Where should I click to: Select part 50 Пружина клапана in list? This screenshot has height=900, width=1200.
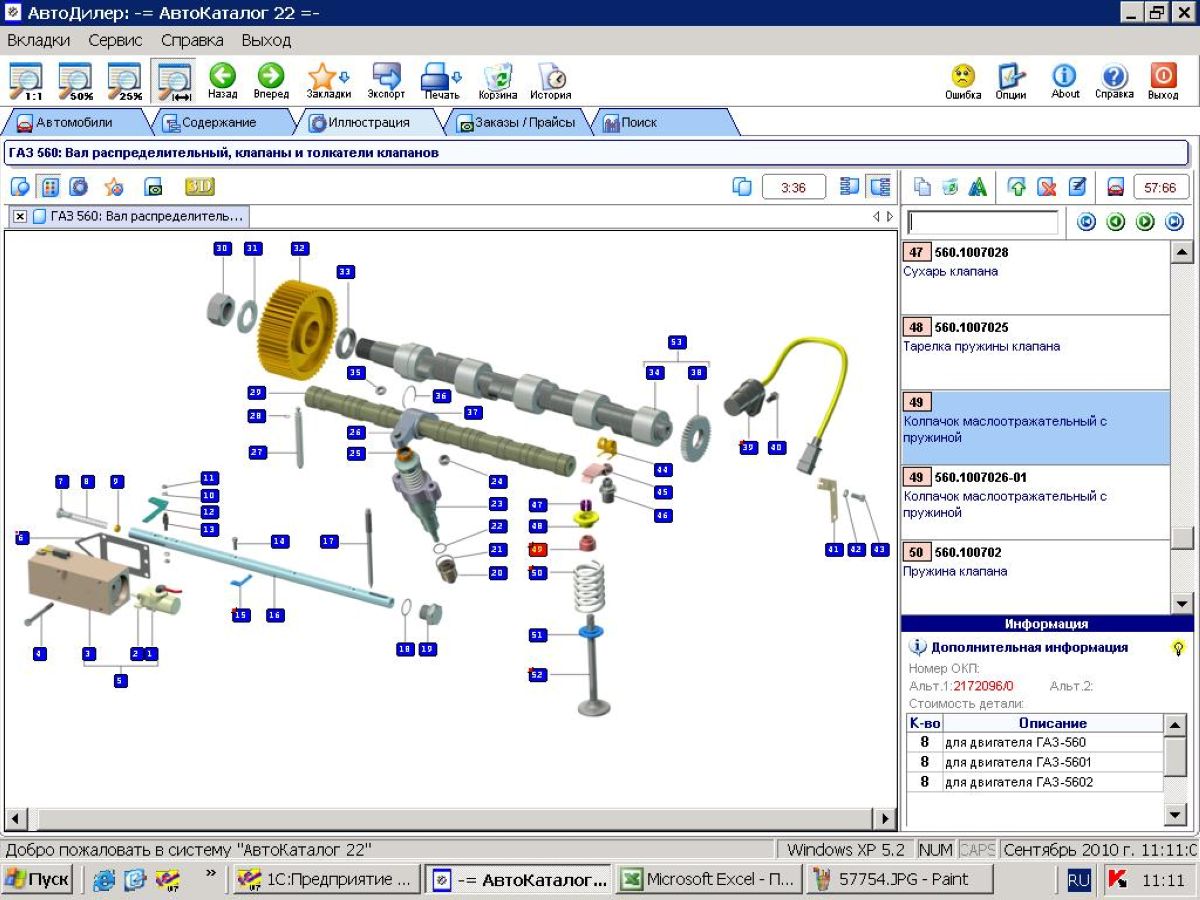[1035, 577]
